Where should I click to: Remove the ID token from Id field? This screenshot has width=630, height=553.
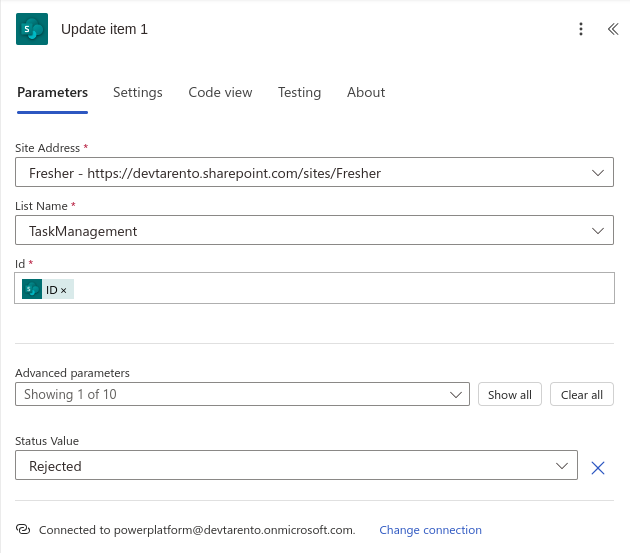click(64, 290)
